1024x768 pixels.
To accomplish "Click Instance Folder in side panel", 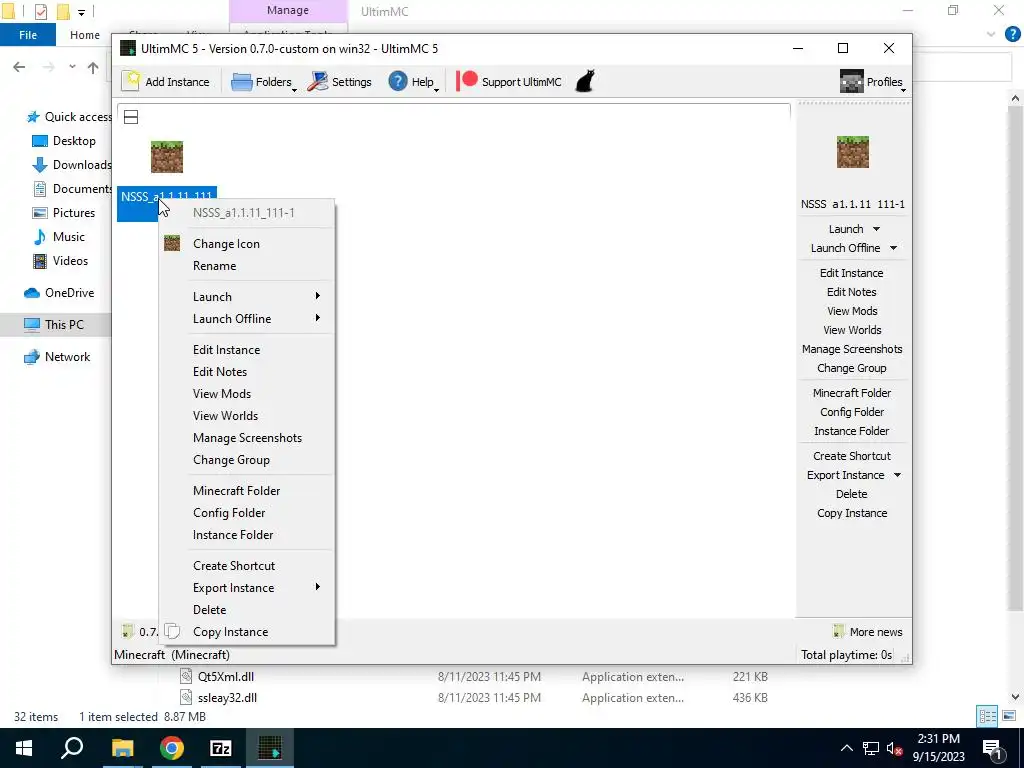I will 852,431.
